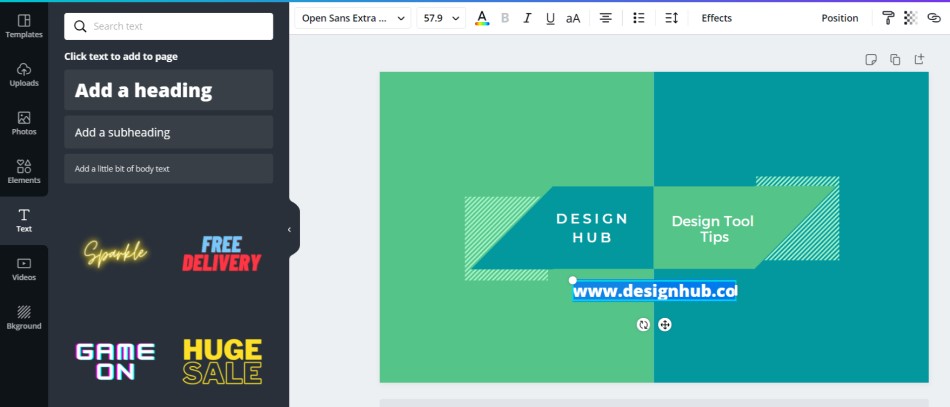Toggle bold formatting

pos(505,18)
